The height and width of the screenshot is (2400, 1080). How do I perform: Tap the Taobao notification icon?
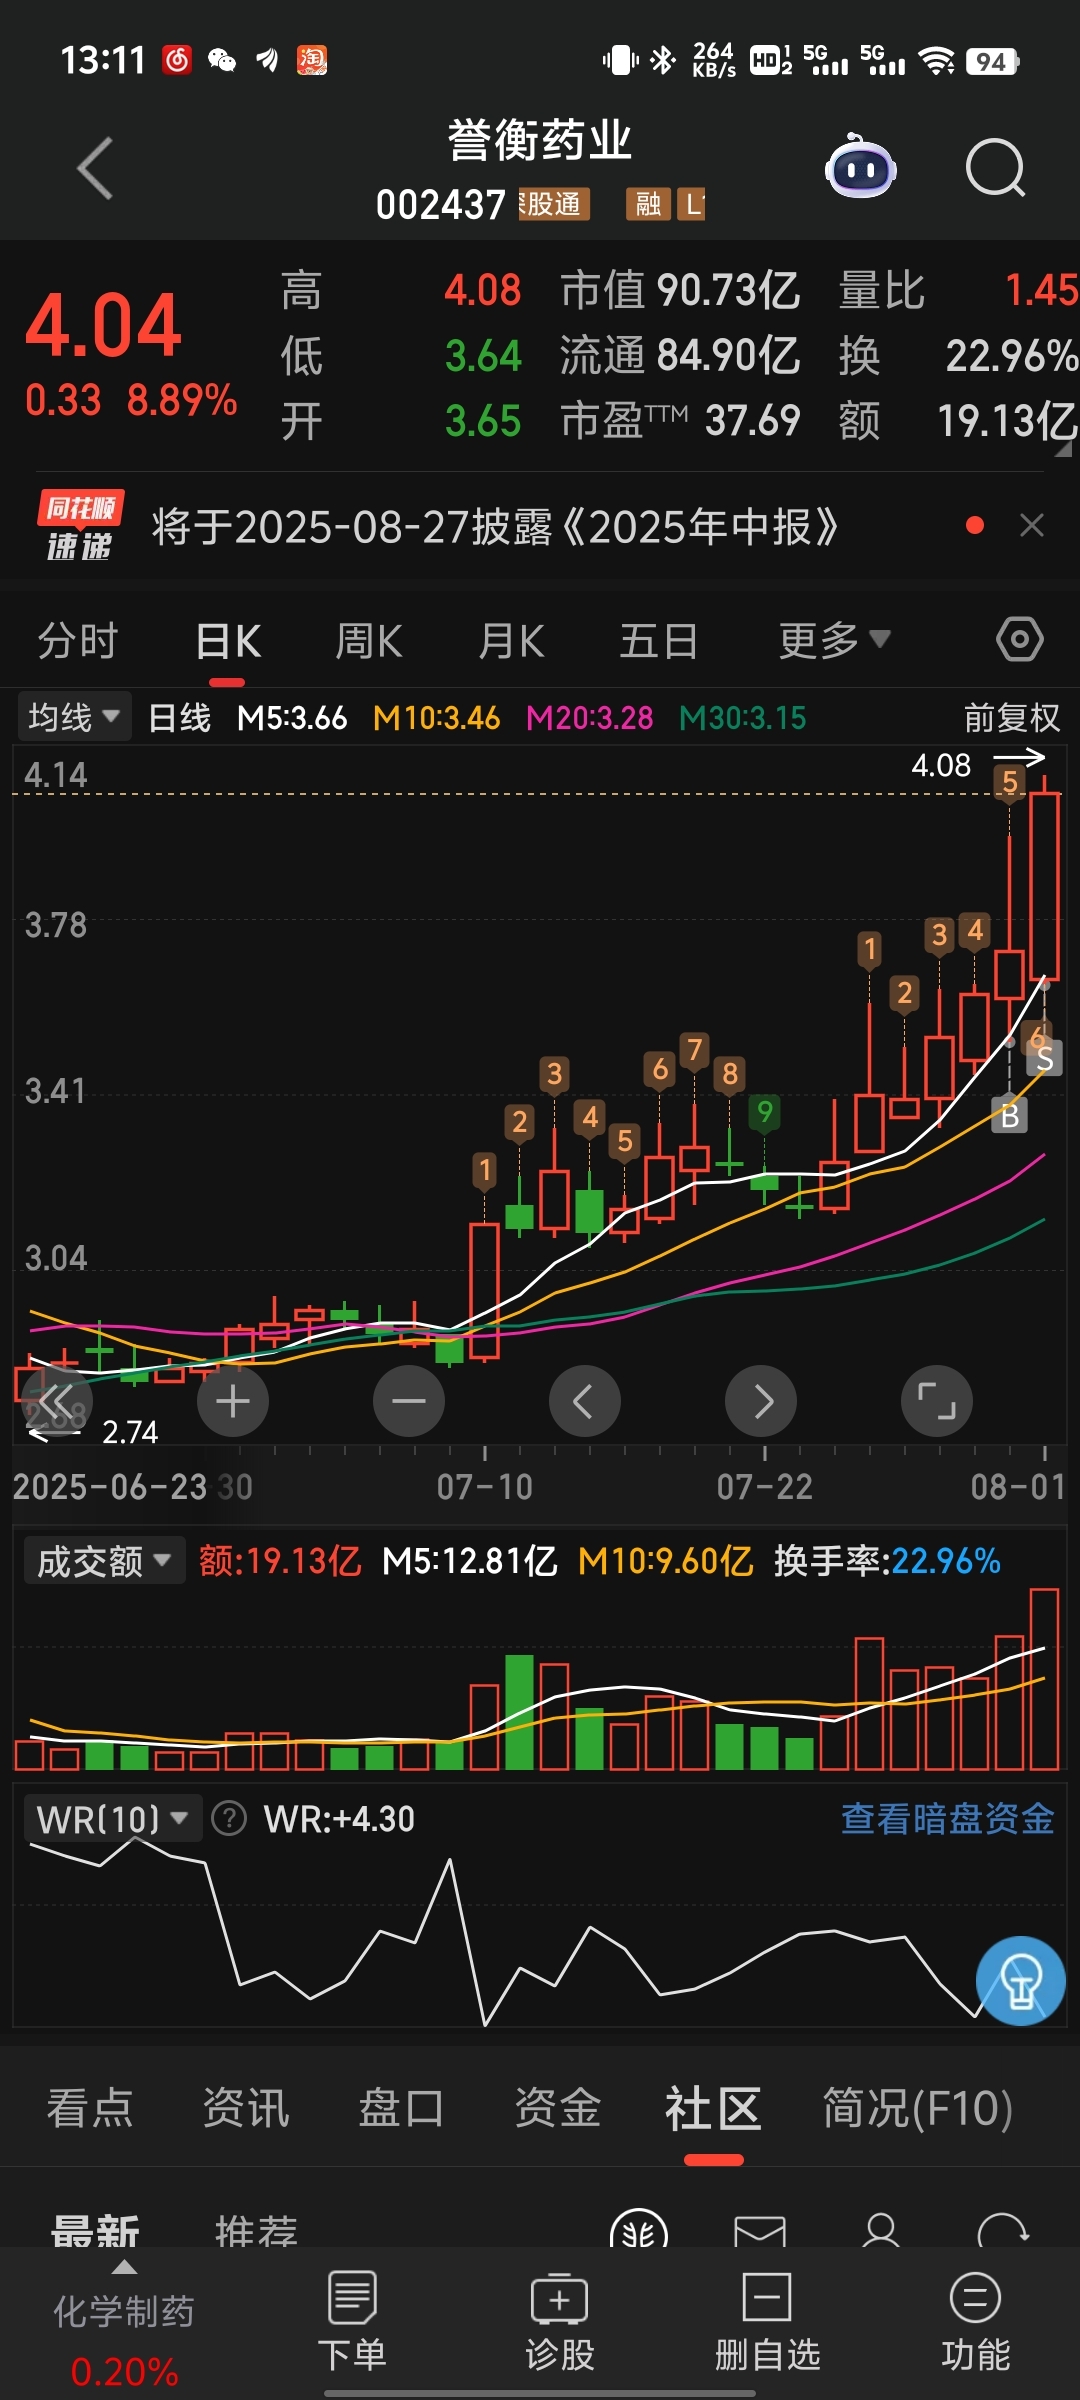[x=312, y=61]
